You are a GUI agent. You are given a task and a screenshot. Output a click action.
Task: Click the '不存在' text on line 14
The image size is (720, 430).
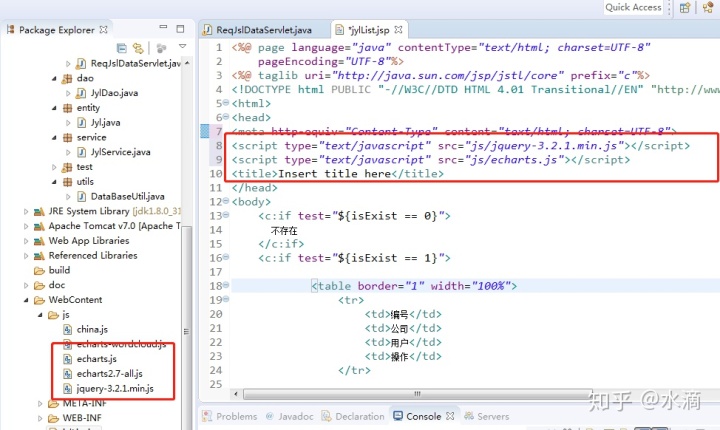click(284, 230)
